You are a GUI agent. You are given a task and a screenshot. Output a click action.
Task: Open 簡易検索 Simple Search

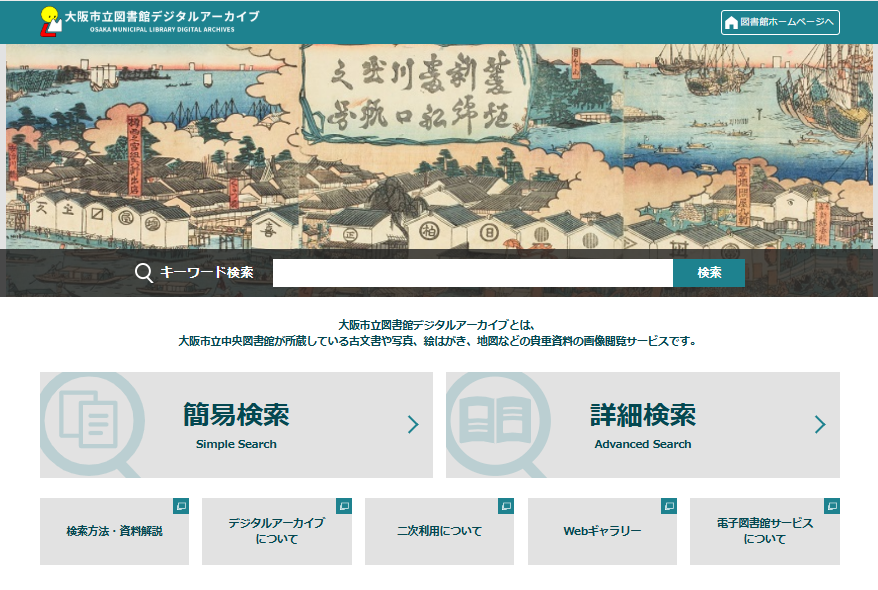point(236,425)
